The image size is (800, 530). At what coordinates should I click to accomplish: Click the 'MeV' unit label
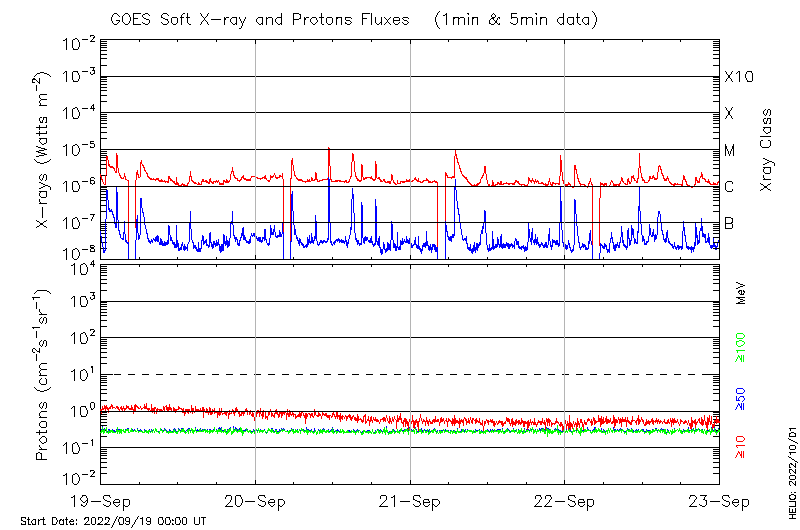[741, 291]
